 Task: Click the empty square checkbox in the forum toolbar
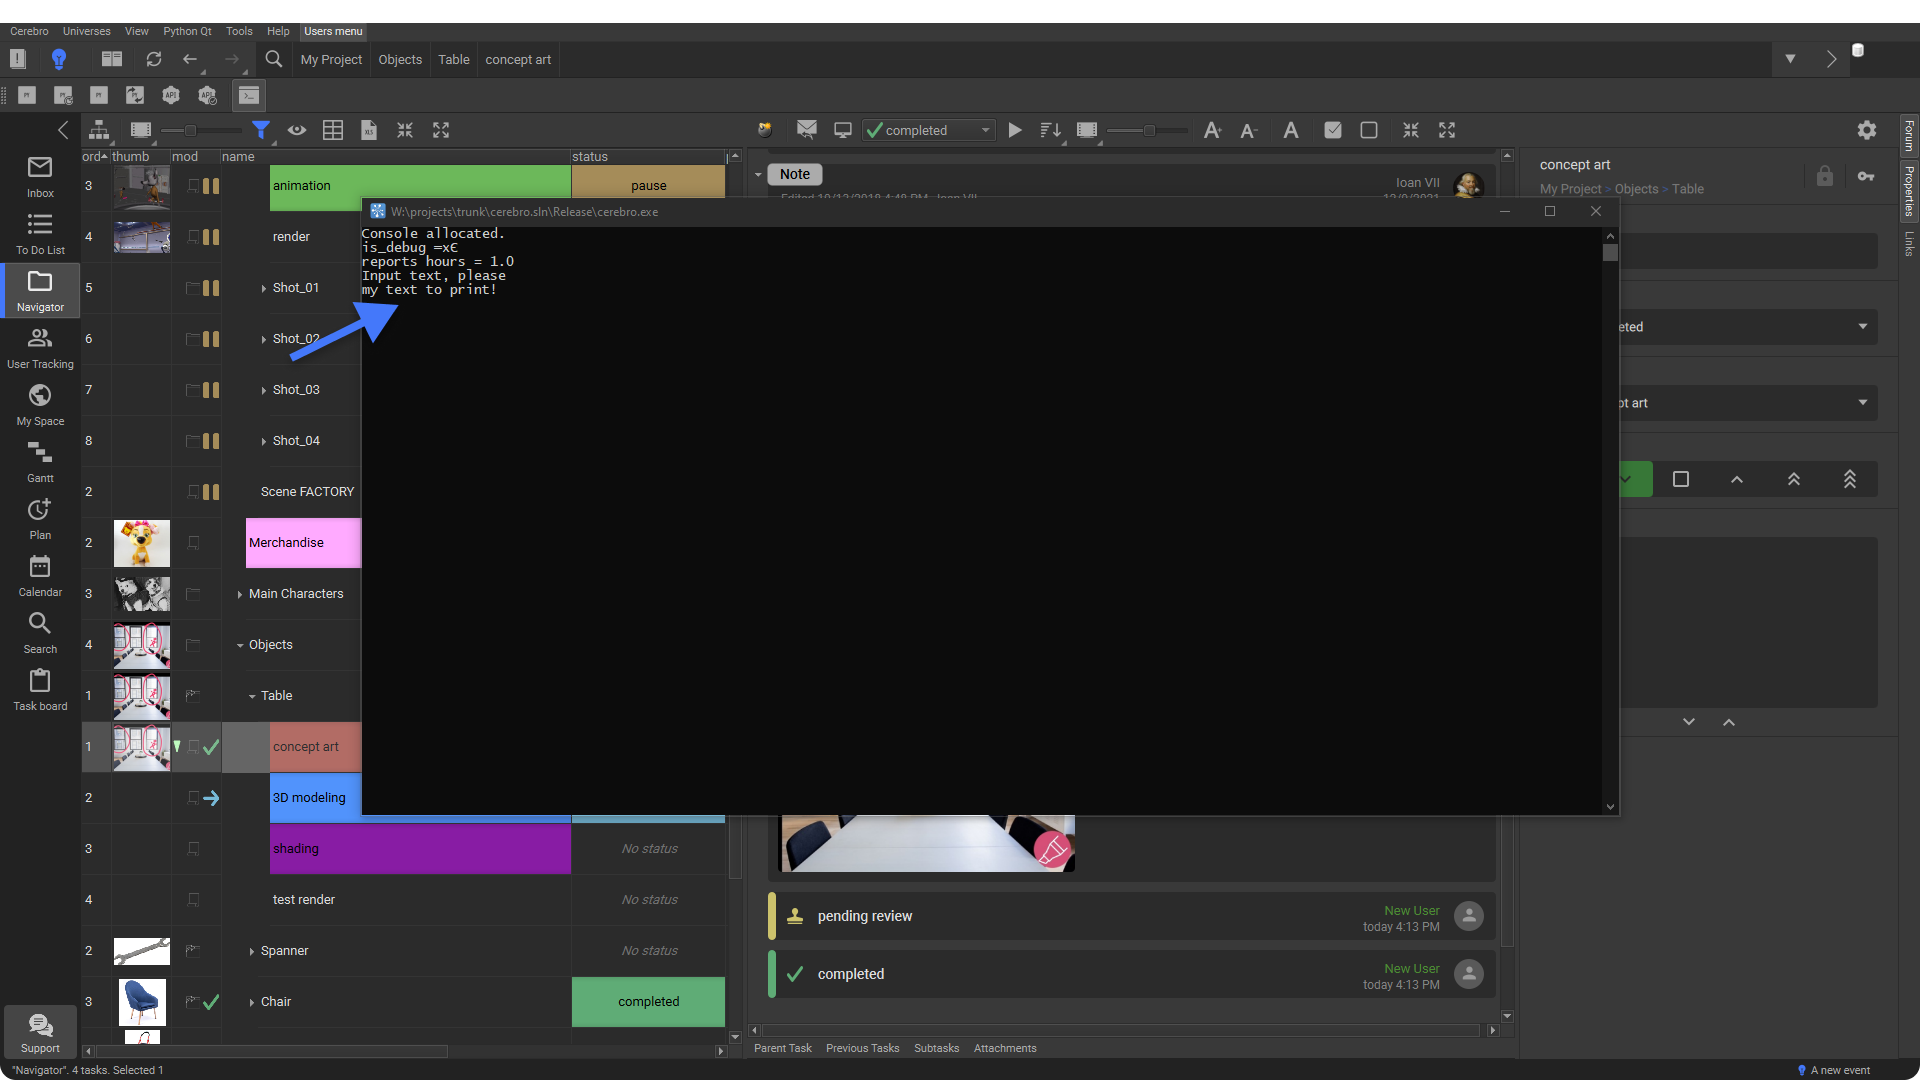[1369, 130]
